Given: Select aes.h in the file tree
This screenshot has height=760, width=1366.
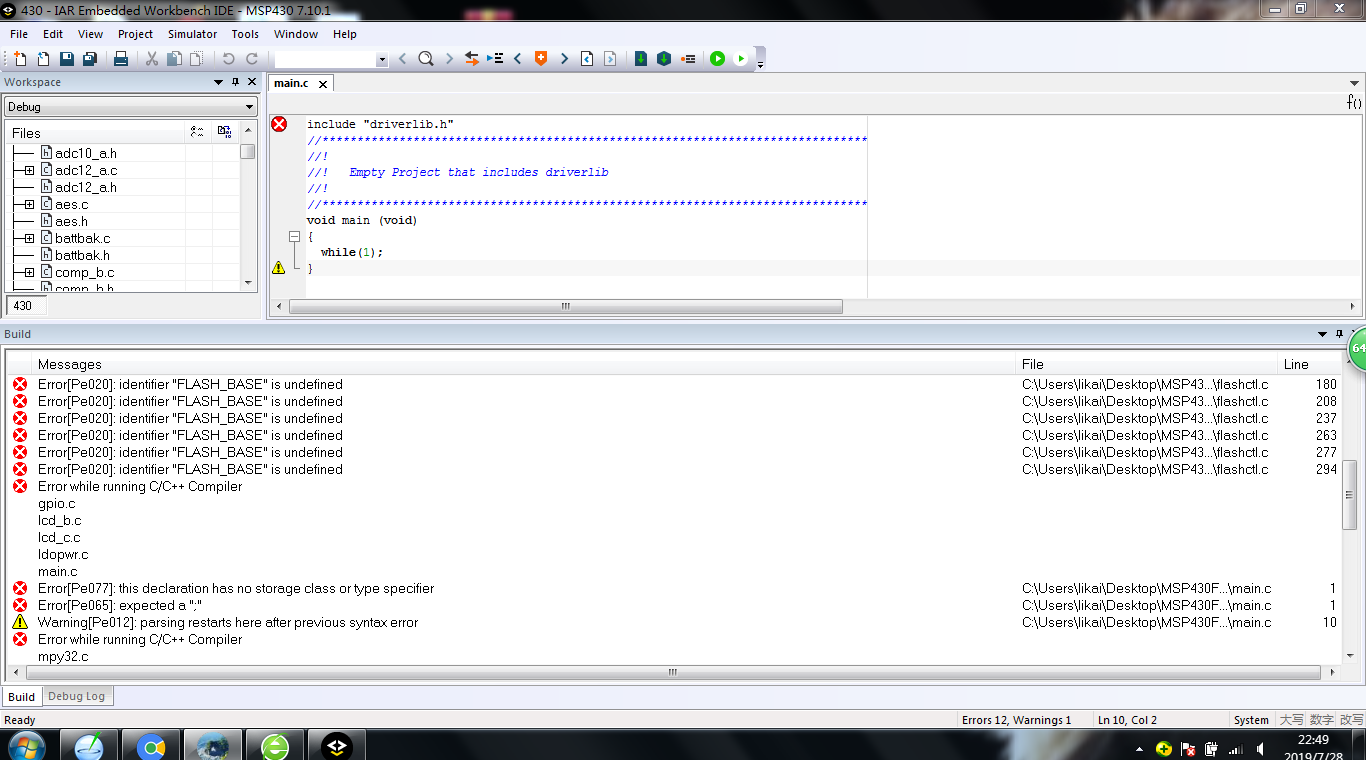Looking at the screenshot, I should [71, 221].
